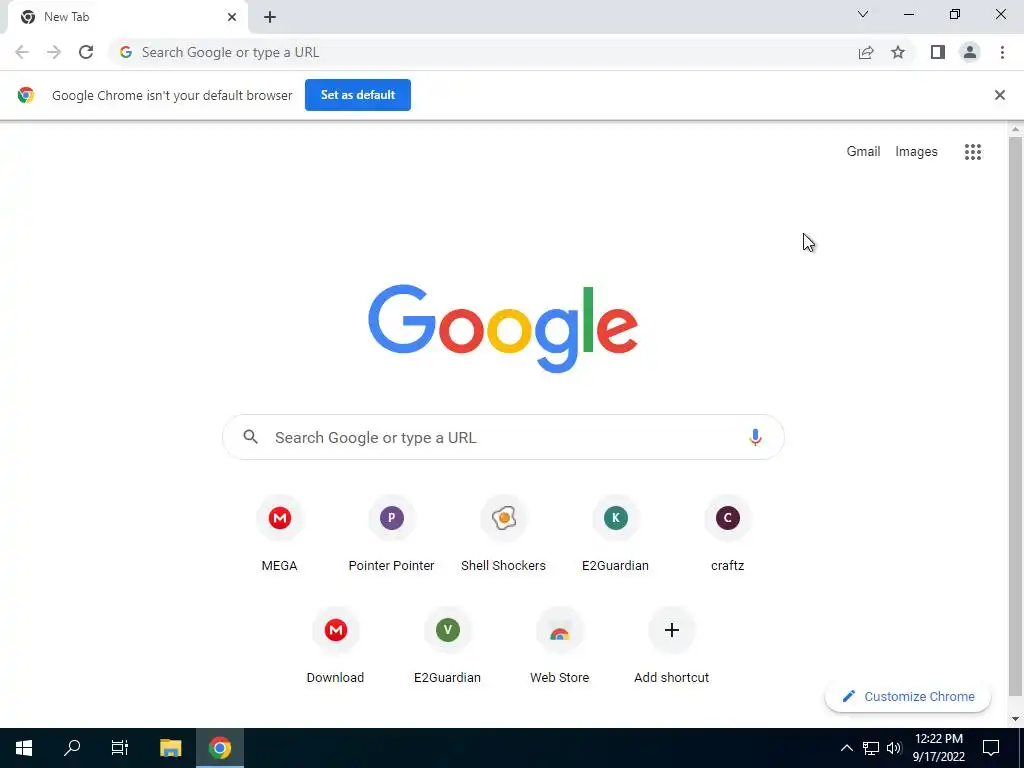Open File Explorer from the taskbar
This screenshot has width=1024, height=768.
click(170, 748)
